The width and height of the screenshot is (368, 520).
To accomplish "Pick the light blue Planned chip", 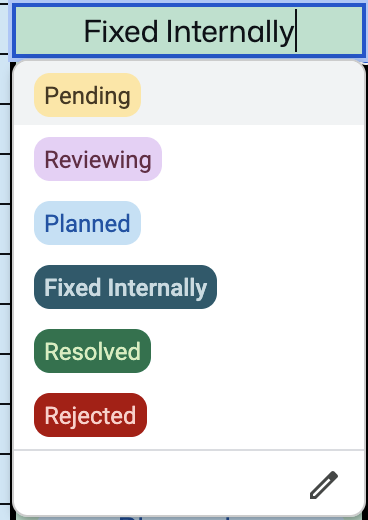I will click(x=87, y=223).
